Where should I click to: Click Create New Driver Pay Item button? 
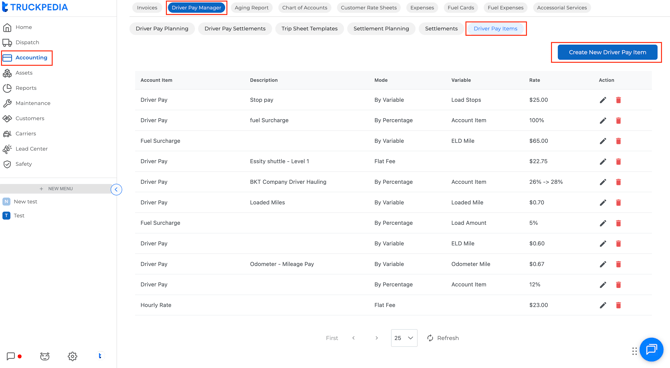(x=607, y=52)
